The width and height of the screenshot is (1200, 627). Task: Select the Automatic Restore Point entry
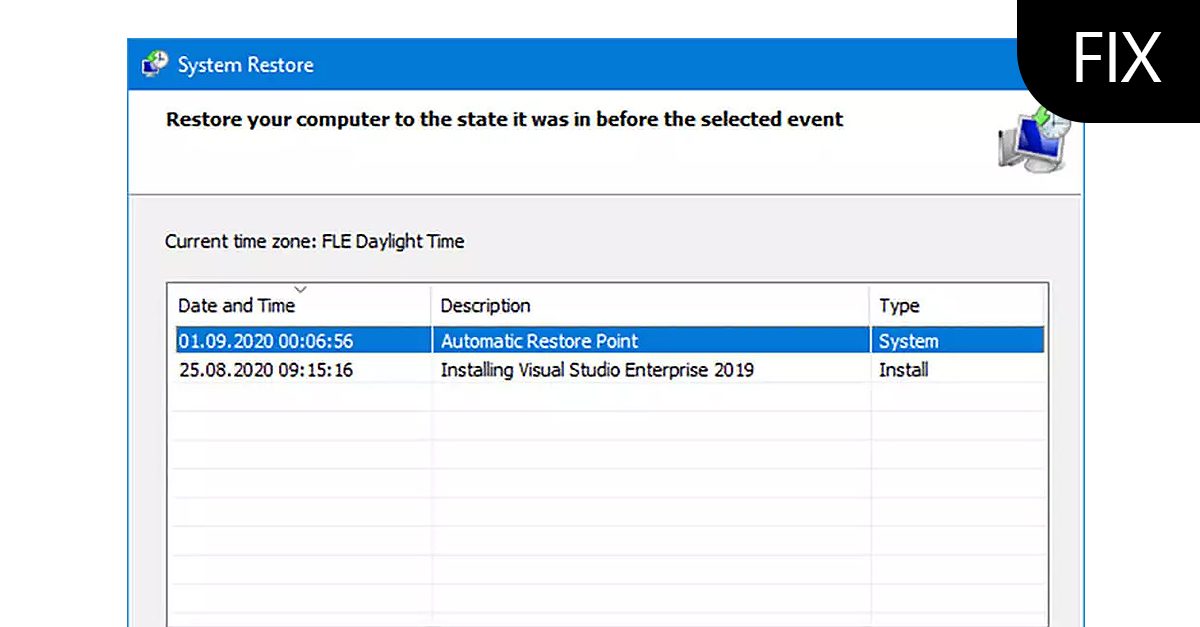(500, 340)
